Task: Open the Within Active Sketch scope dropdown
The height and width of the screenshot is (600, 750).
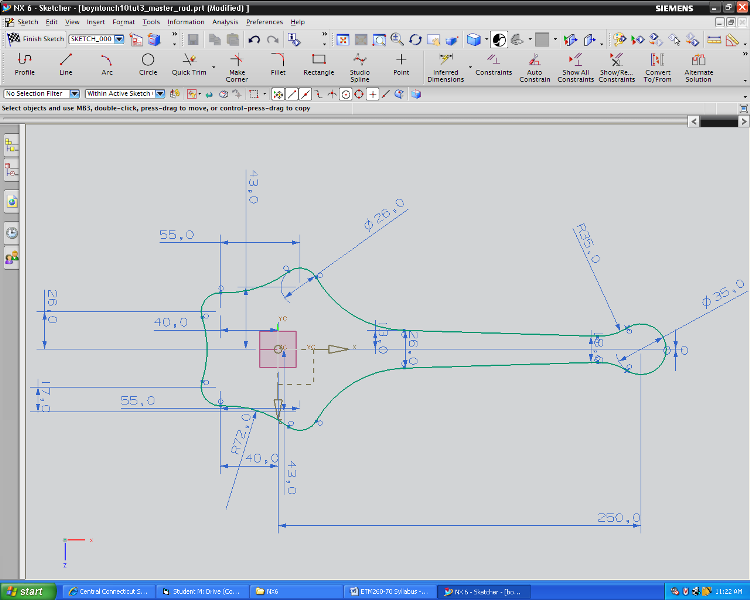Action: [x=160, y=94]
